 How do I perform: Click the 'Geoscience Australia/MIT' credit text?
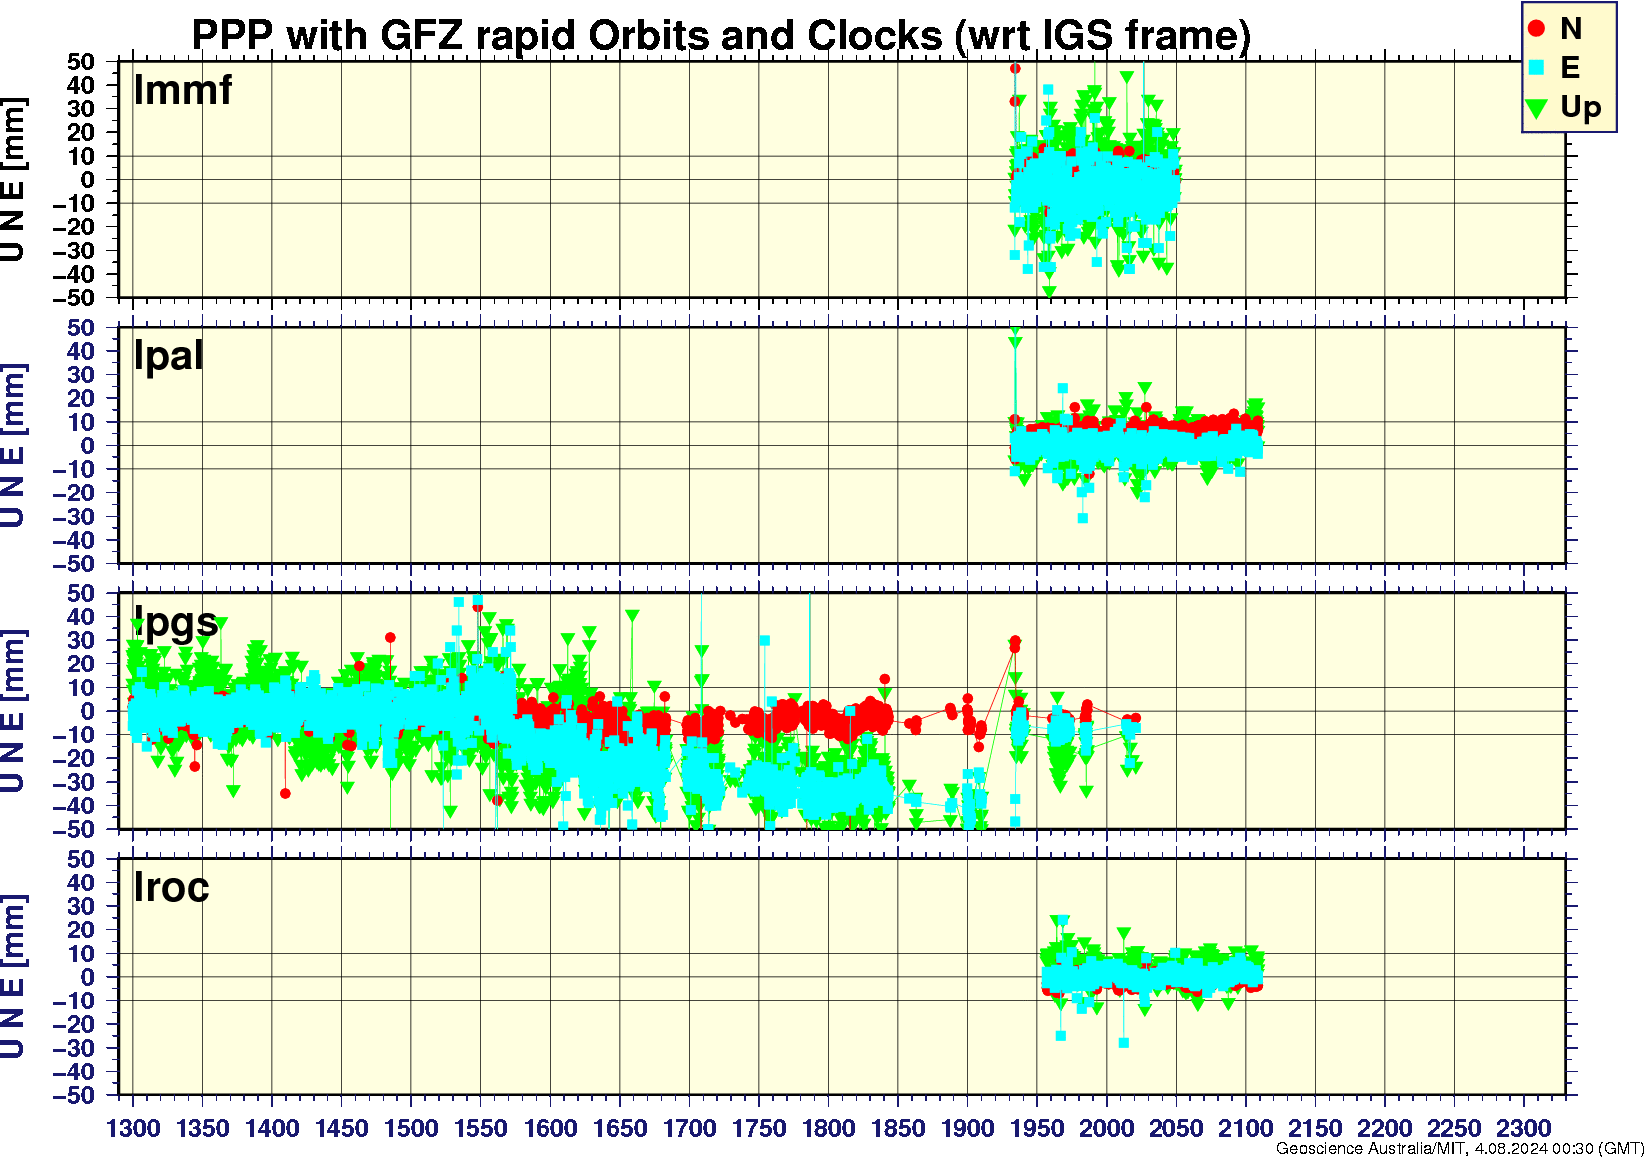click(1370, 1149)
